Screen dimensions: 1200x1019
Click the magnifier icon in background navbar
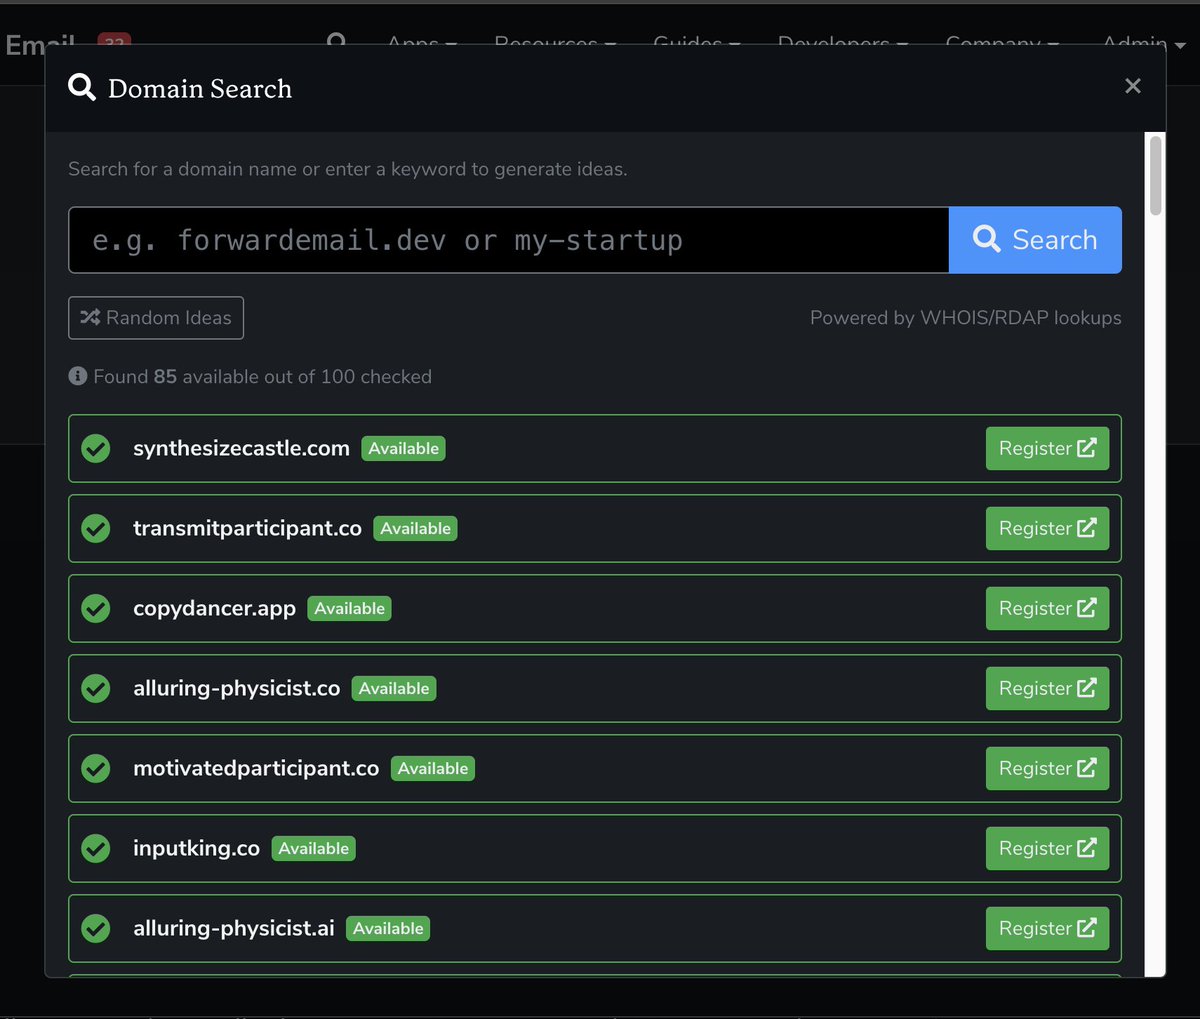(337, 39)
